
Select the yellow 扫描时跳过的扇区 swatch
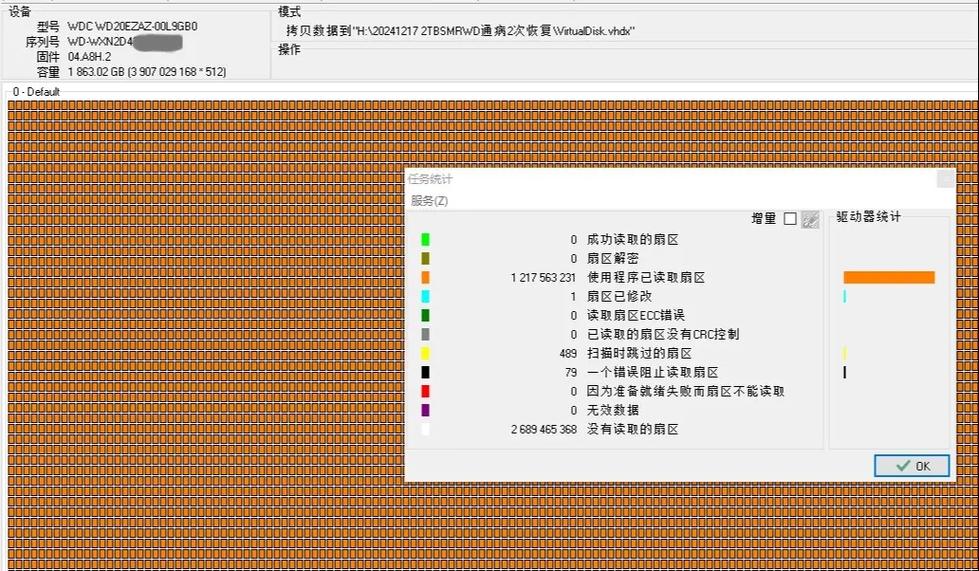425,353
